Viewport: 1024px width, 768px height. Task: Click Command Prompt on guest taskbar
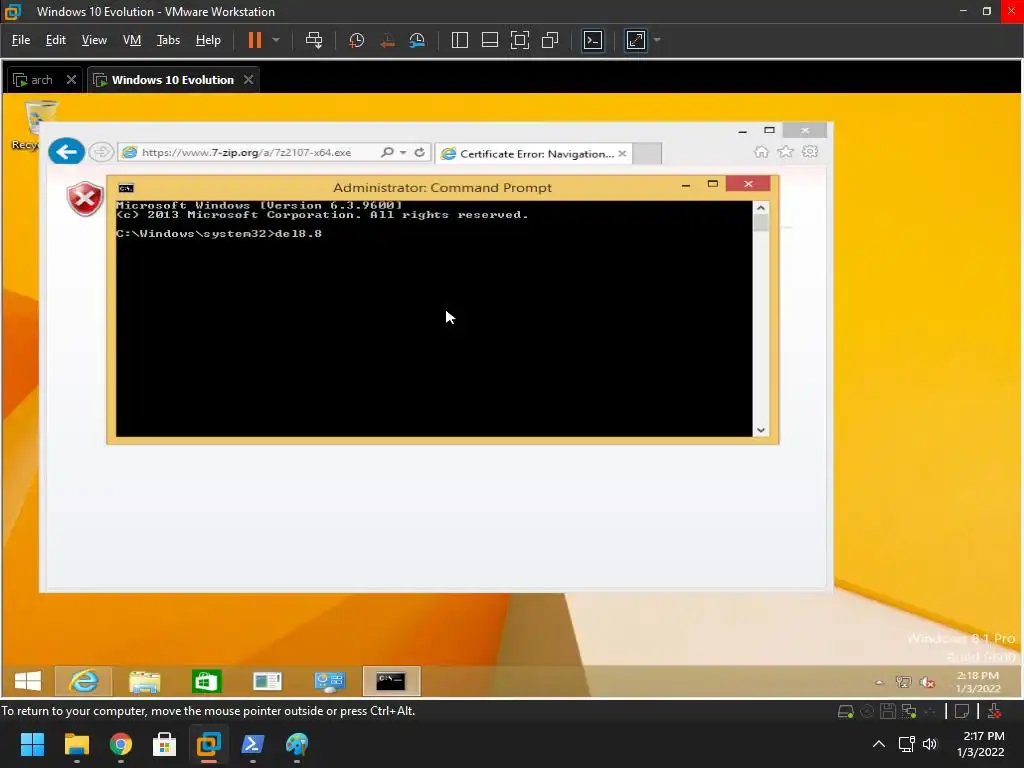coord(391,681)
